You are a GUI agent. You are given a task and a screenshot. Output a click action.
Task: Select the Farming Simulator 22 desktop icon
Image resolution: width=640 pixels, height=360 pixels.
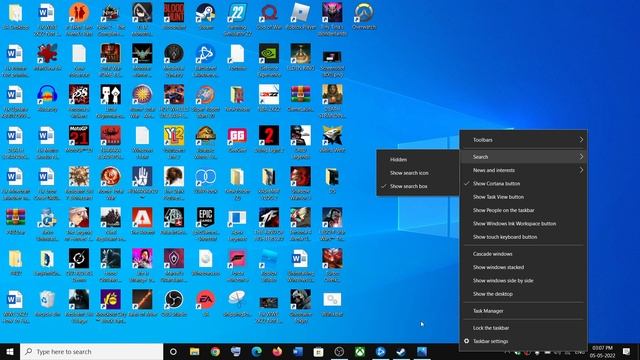(x=237, y=19)
